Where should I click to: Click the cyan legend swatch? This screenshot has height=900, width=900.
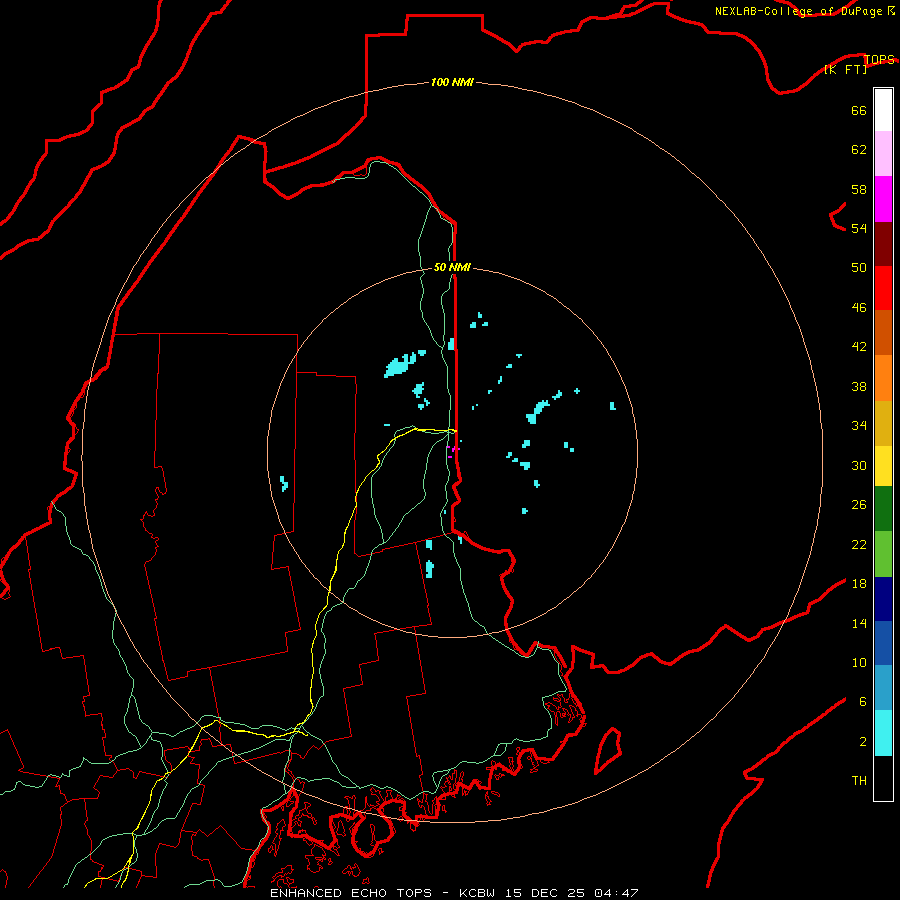[883, 733]
